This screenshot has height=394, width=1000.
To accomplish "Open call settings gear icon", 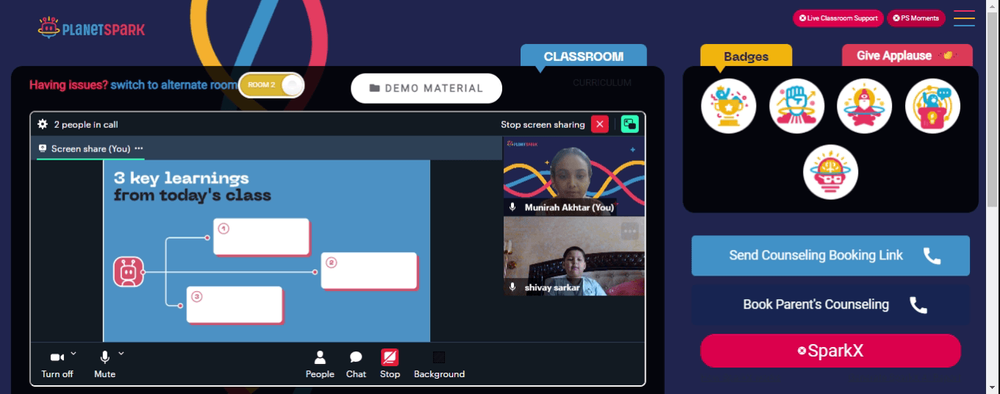I will 42,124.
